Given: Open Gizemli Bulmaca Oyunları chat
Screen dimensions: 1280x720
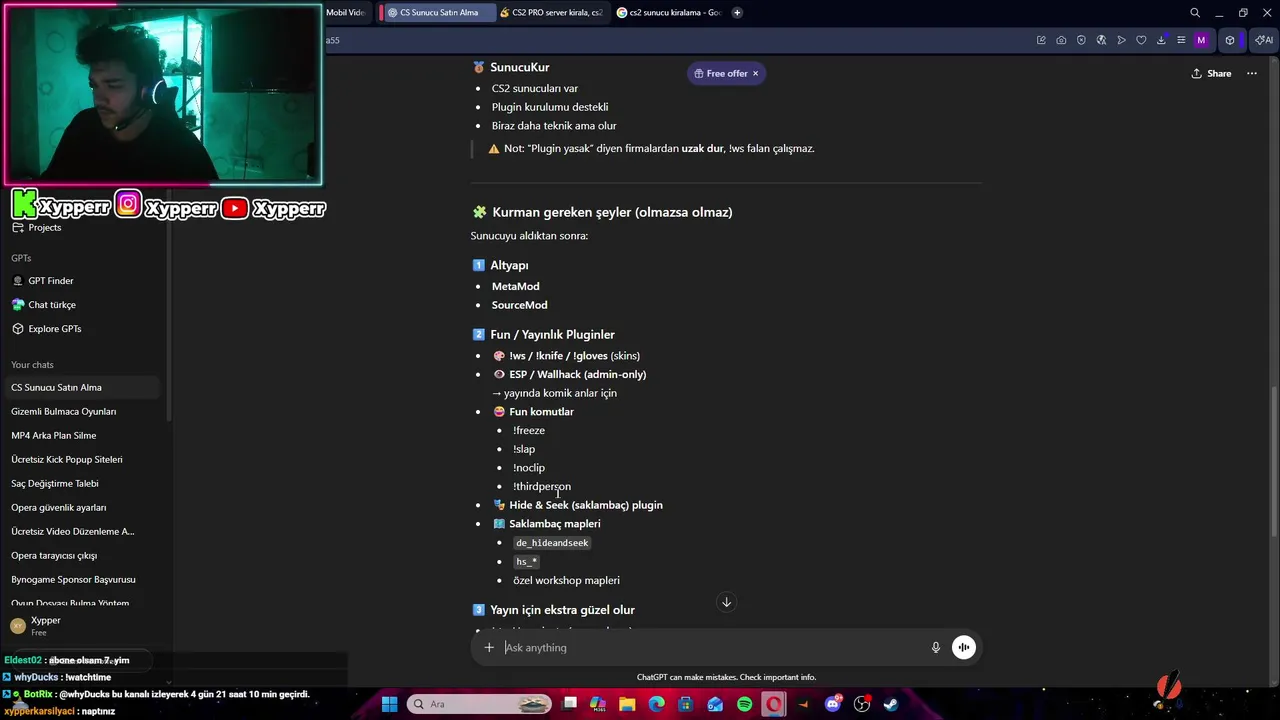Looking at the screenshot, I should click(x=83, y=411).
